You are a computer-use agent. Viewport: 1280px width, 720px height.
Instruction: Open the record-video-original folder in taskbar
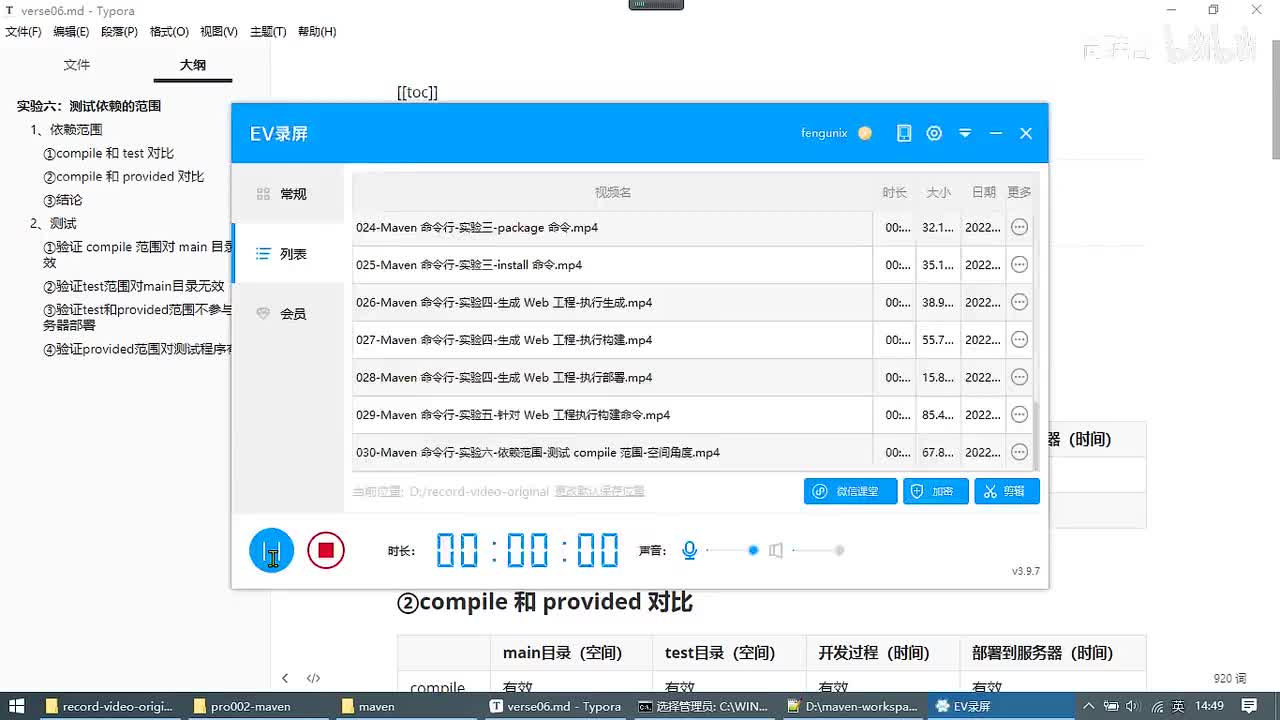coord(109,706)
